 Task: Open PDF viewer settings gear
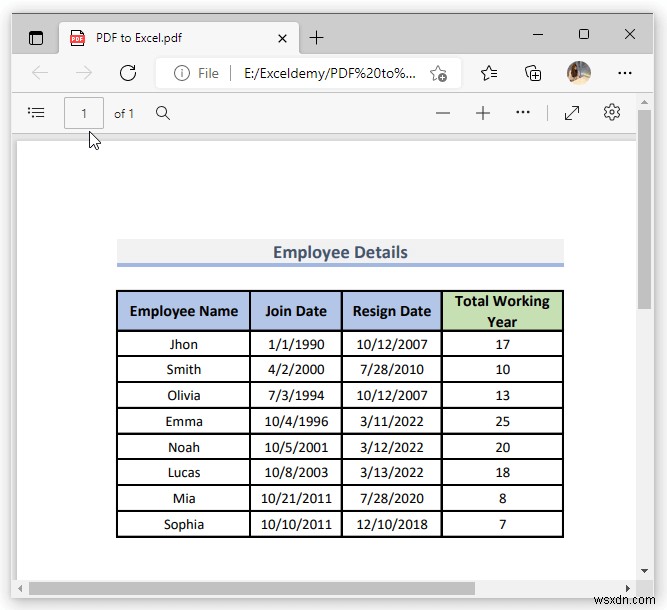pos(612,112)
